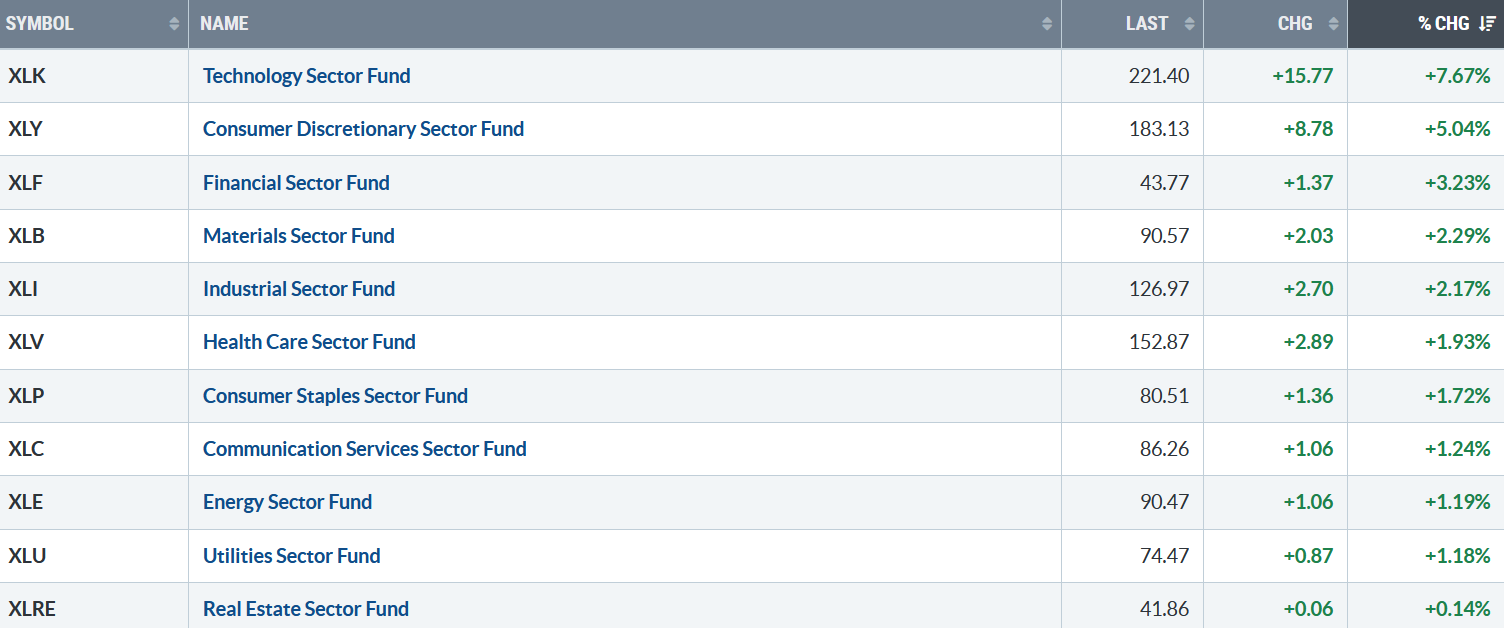
Task: Click the LAST column header label
Action: [1147, 24]
